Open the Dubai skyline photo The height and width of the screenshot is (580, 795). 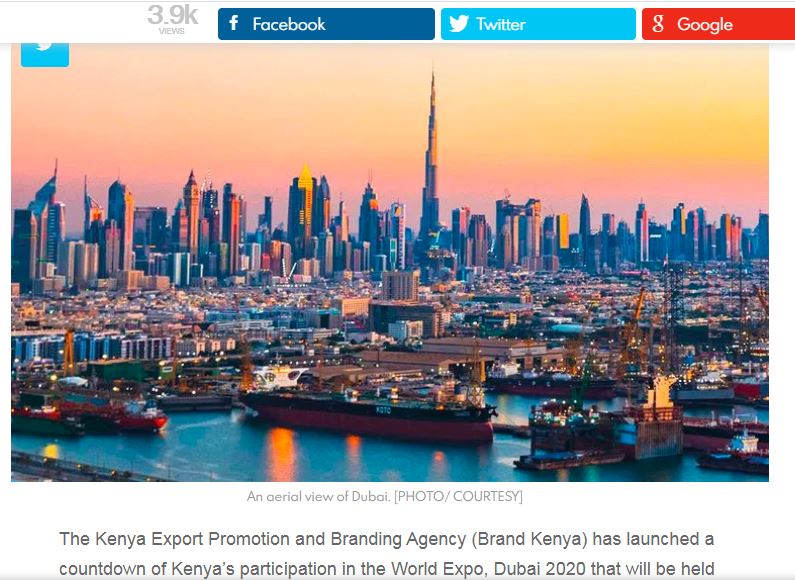tap(390, 262)
